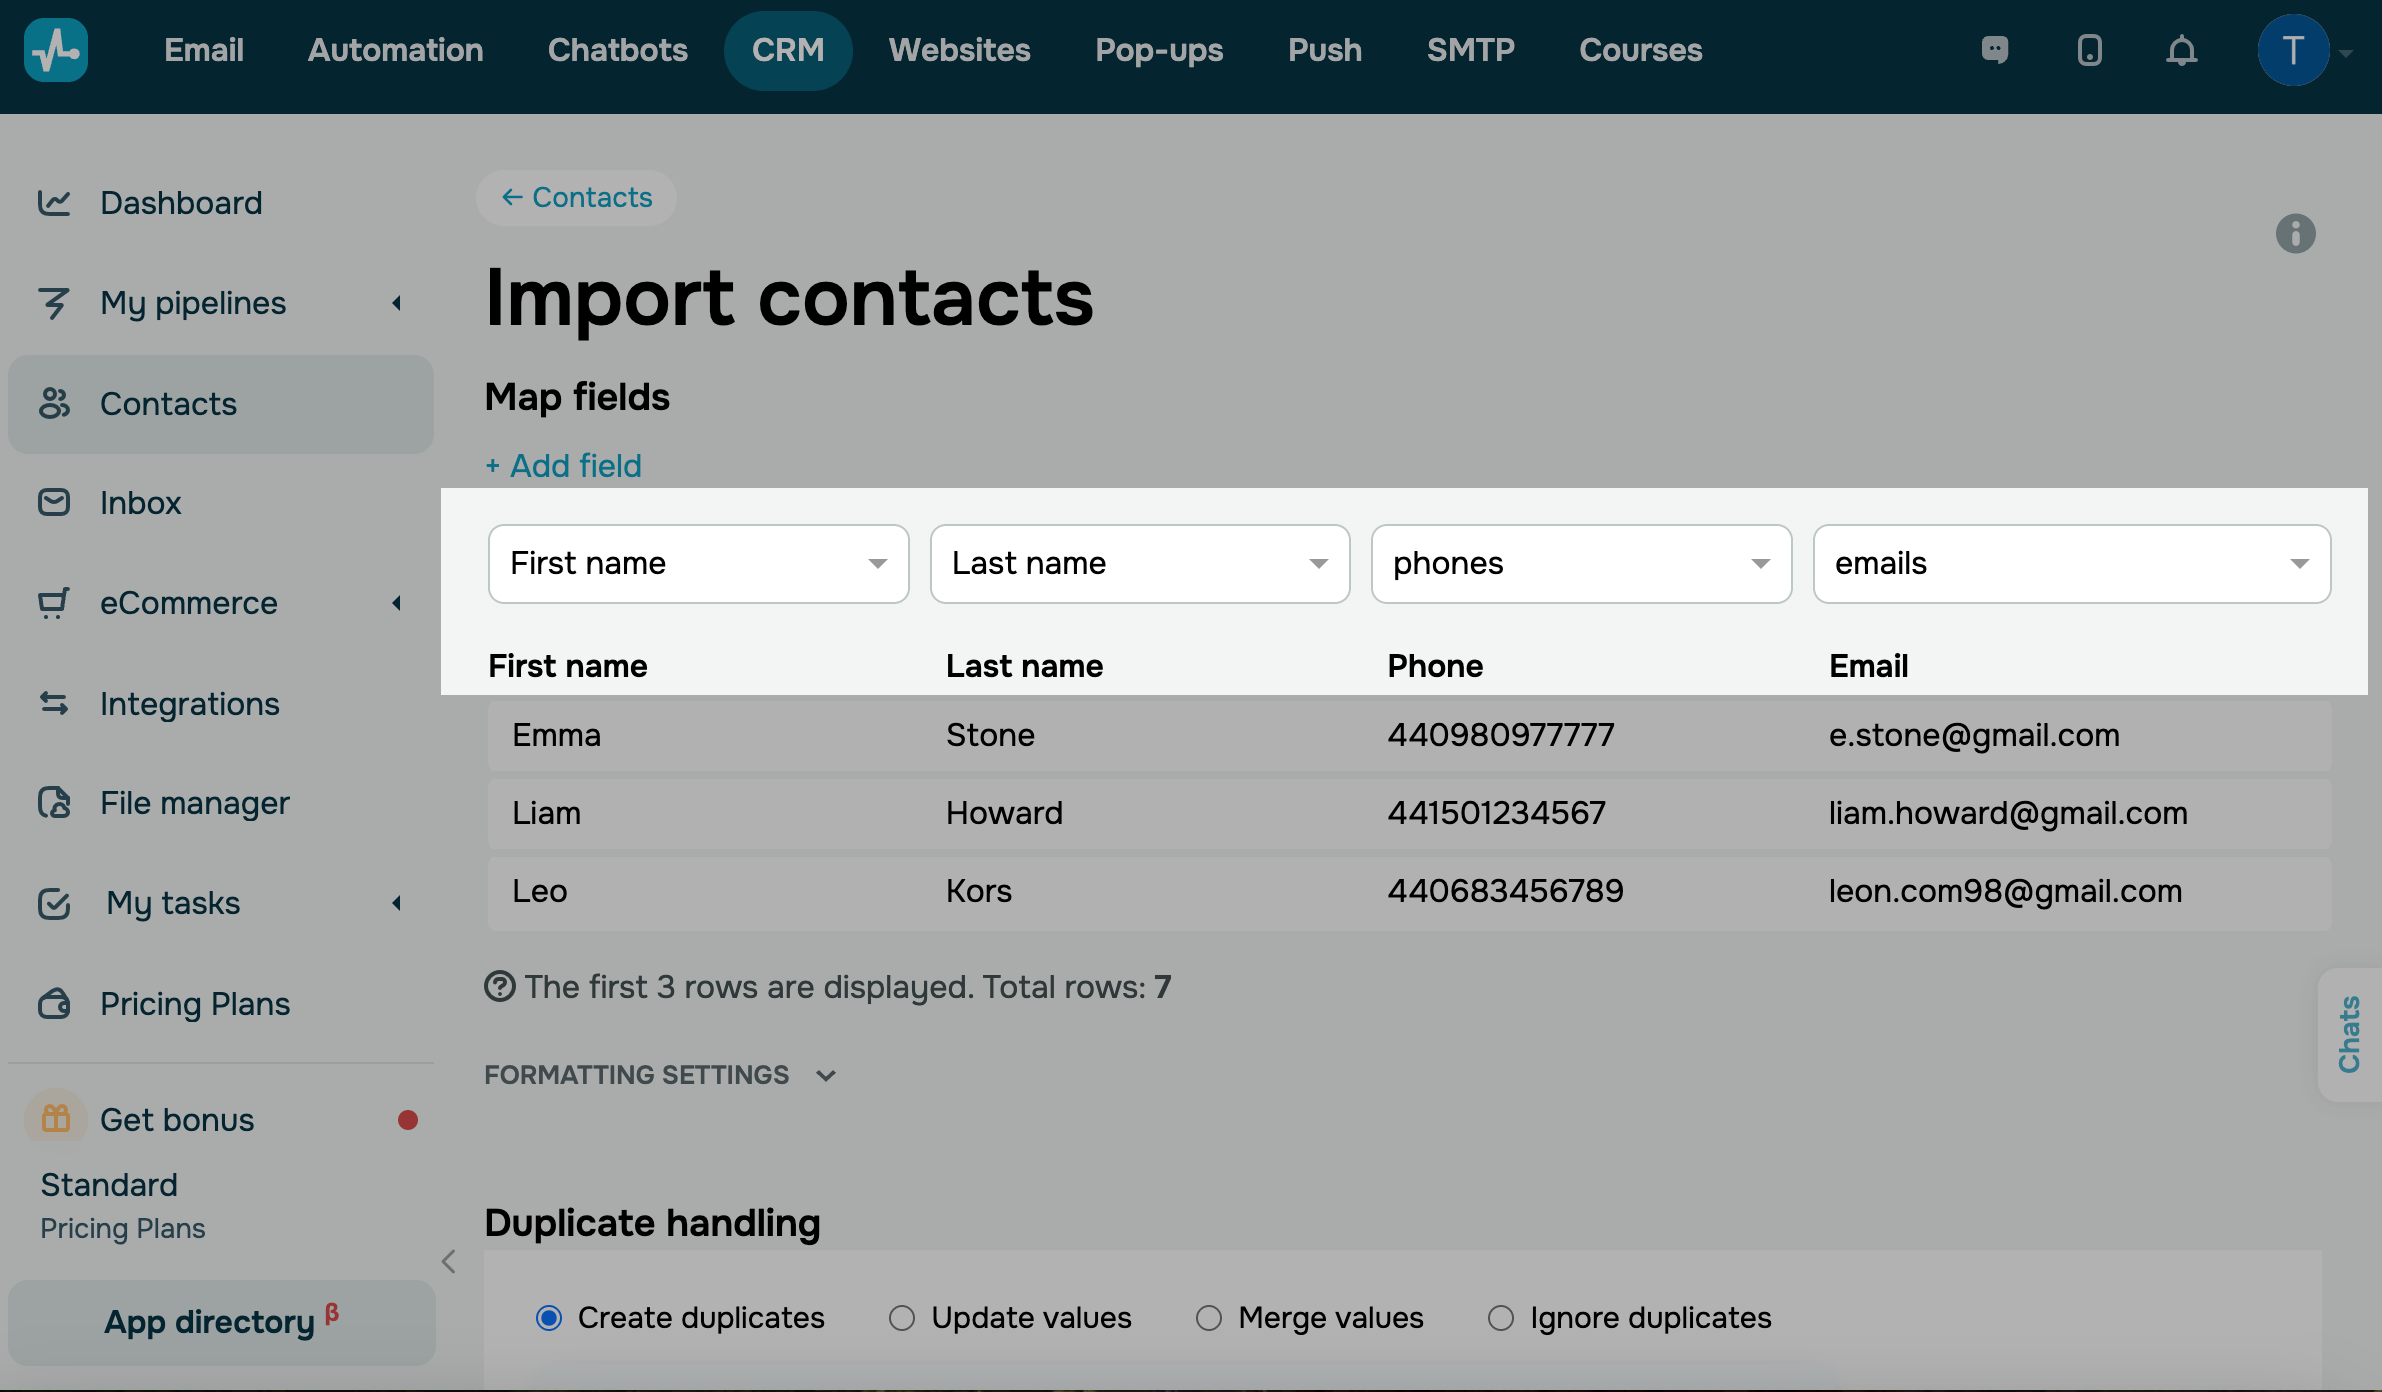The width and height of the screenshot is (2382, 1392).
Task: Click the Add field link
Action: [564, 466]
